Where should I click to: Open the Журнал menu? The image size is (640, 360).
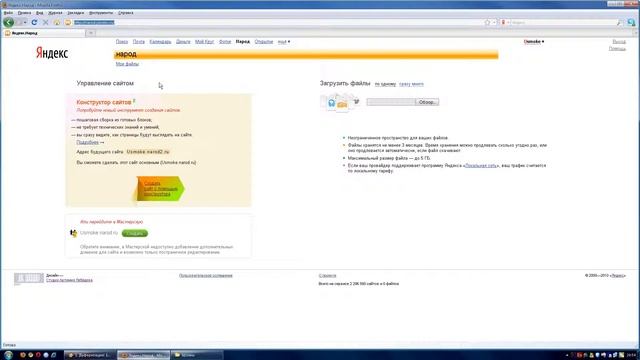pos(55,13)
